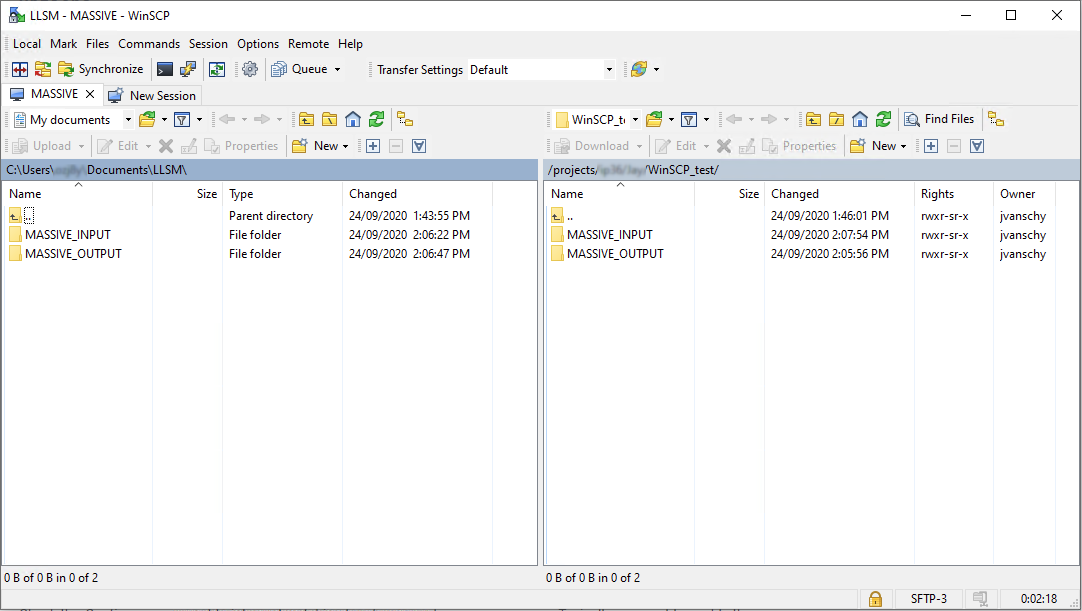Sort remote files by Rights column
This screenshot has height=611, width=1082.
click(937, 194)
